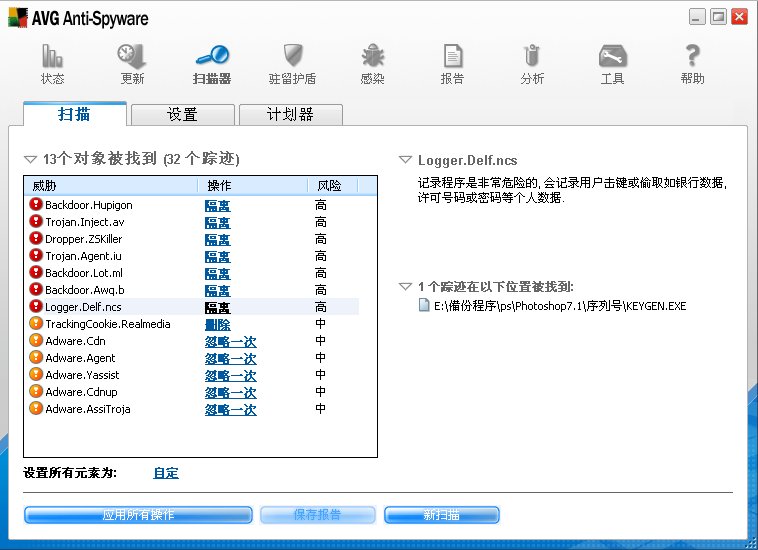Image resolution: width=758 pixels, height=550 pixels.
Task: Click the red threat icon beside Backdoor.Hupigon
Action: click(x=36, y=204)
